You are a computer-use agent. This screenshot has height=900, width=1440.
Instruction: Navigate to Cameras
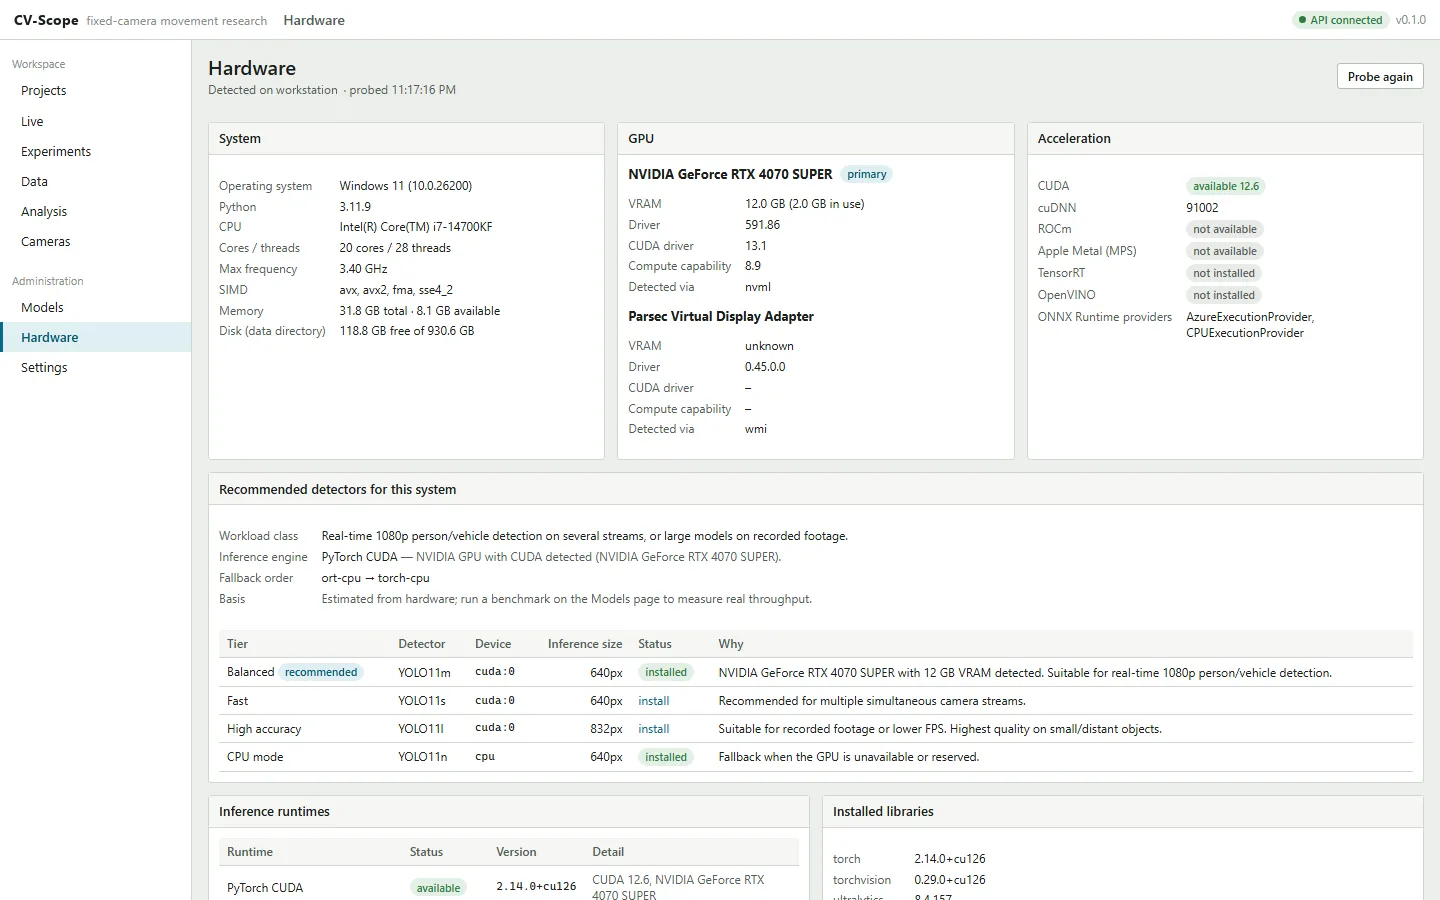coord(95,241)
